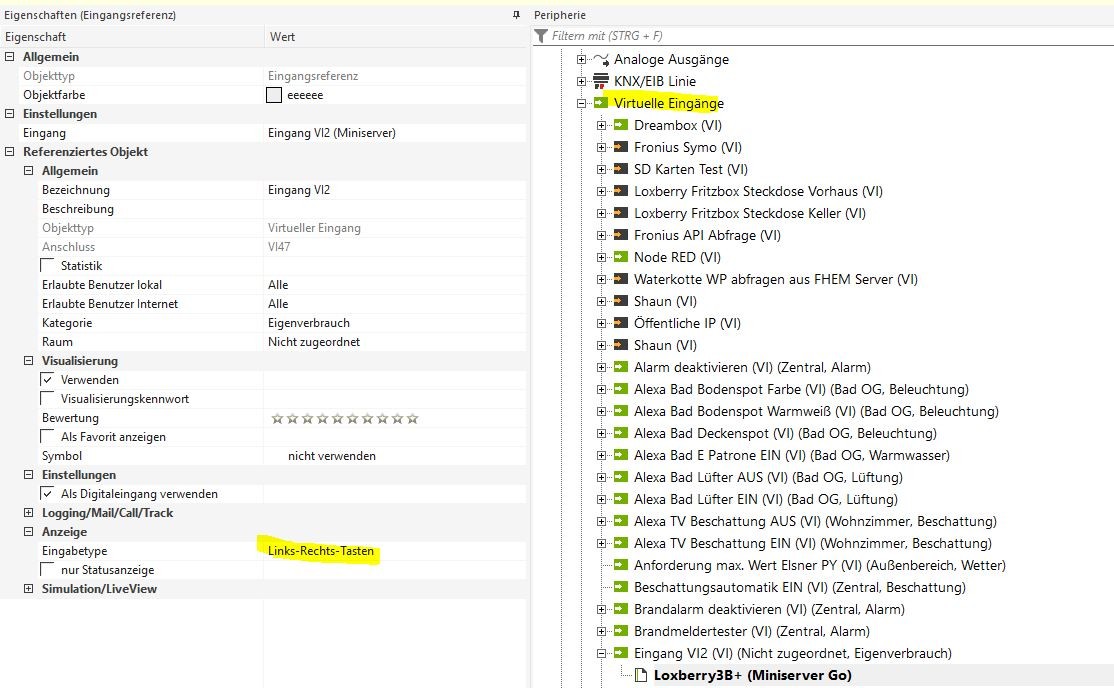Uncheck the Verwenden checkbox
Image resolution: width=1114 pixels, height=688 pixels.
48,380
